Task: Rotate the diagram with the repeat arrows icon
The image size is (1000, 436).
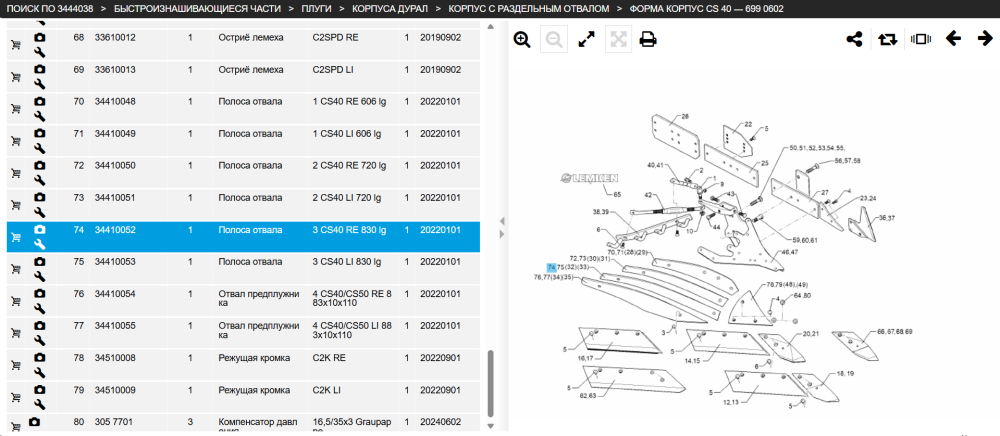Action: [887, 40]
